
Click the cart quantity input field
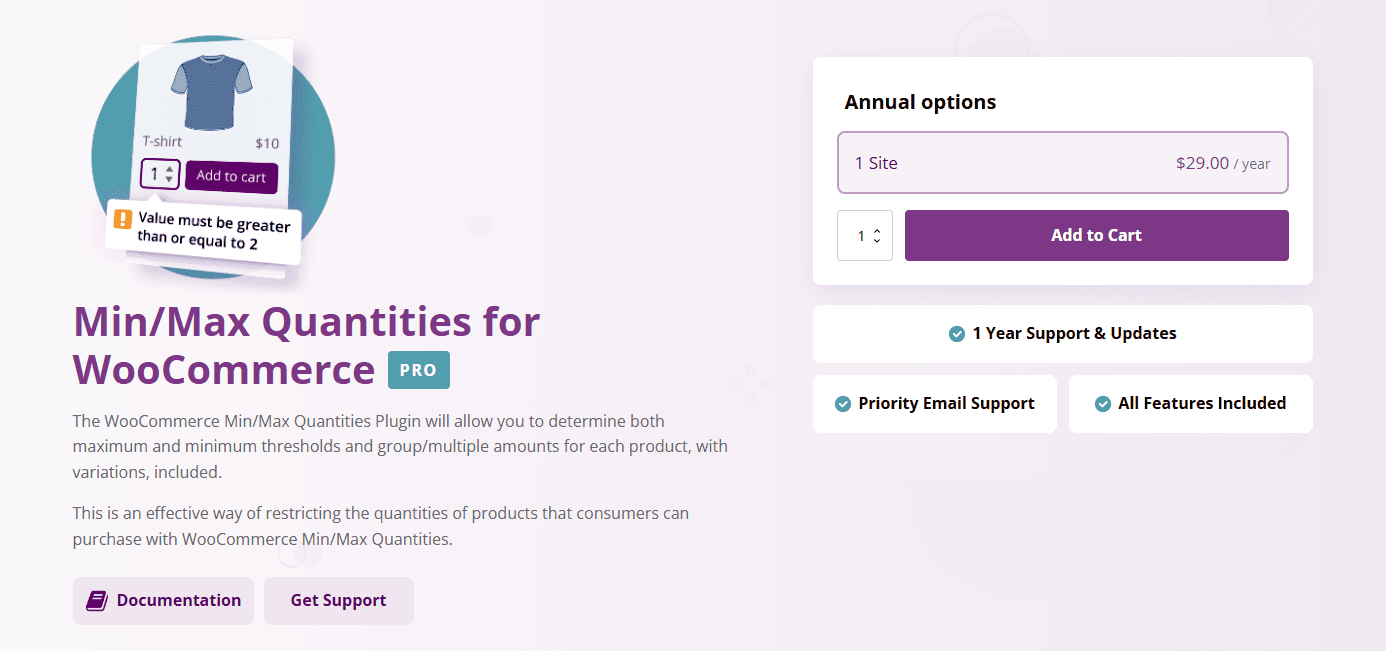859,236
